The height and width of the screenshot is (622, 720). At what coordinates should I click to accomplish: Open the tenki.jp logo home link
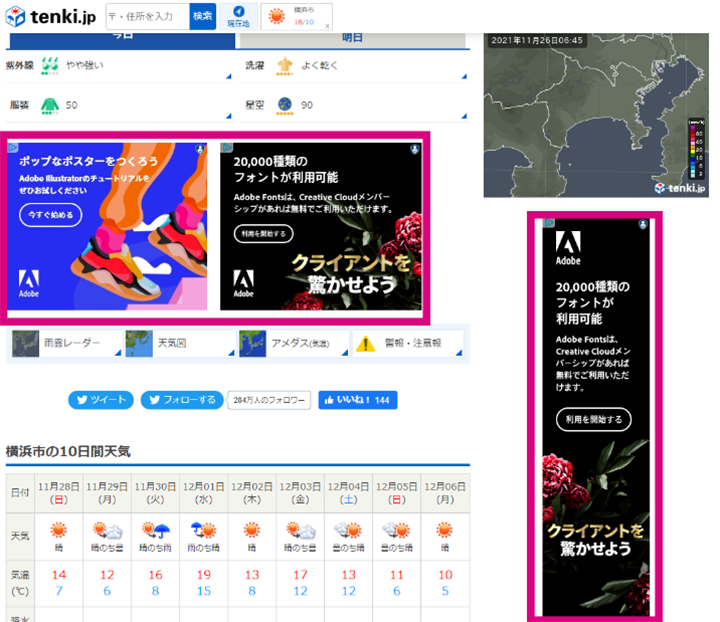[51, 17]
